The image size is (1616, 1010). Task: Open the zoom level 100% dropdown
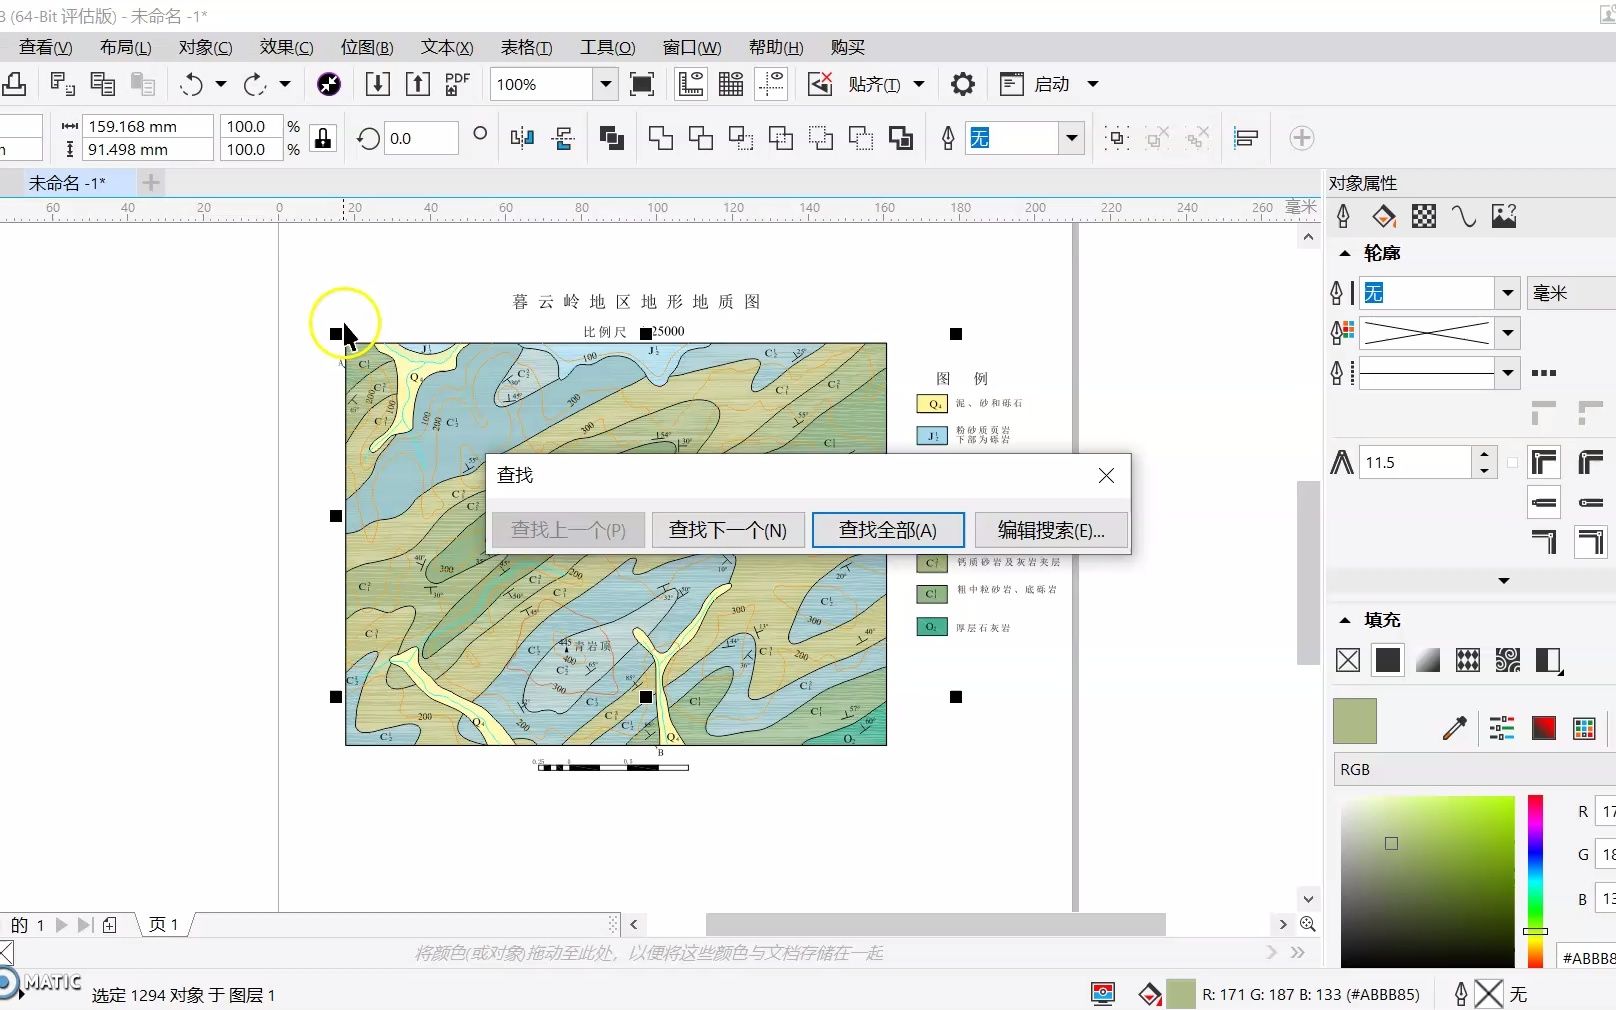tap(605, 84)
